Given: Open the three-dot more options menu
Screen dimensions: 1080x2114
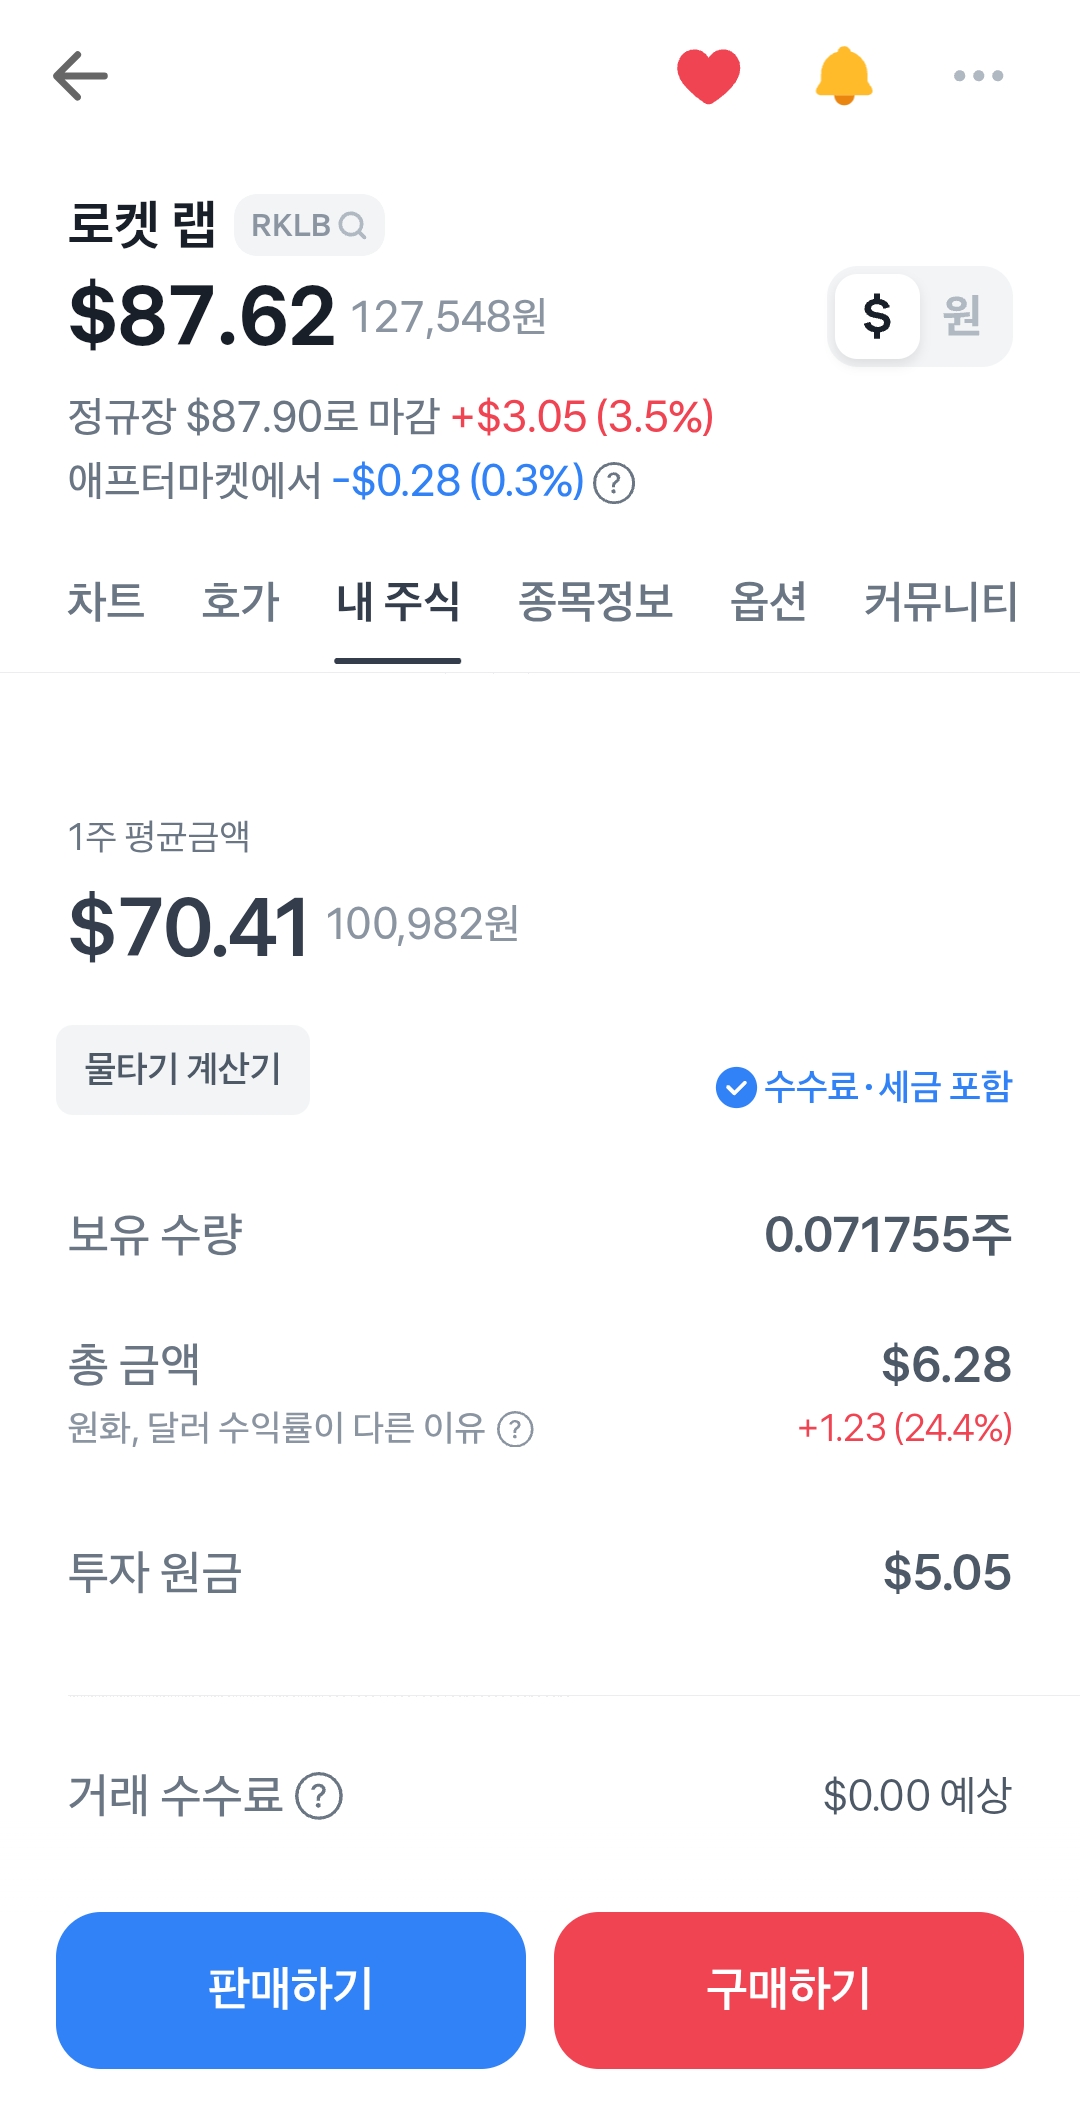Looking at the screenshot, I should coord(978,76).
